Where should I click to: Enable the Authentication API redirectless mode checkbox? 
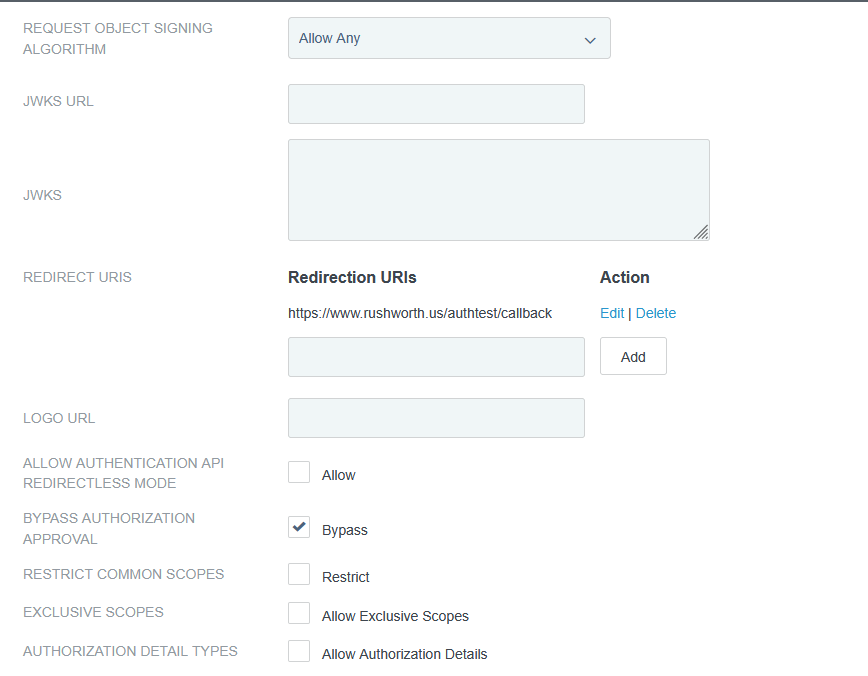click(x=299, y=473)
